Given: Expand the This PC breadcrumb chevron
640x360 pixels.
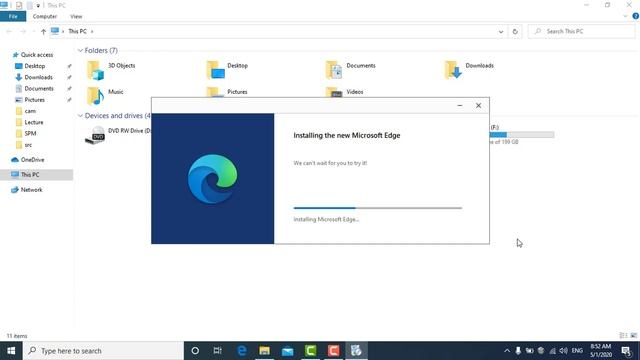Looking at the screenshot, I should [92, 31].
